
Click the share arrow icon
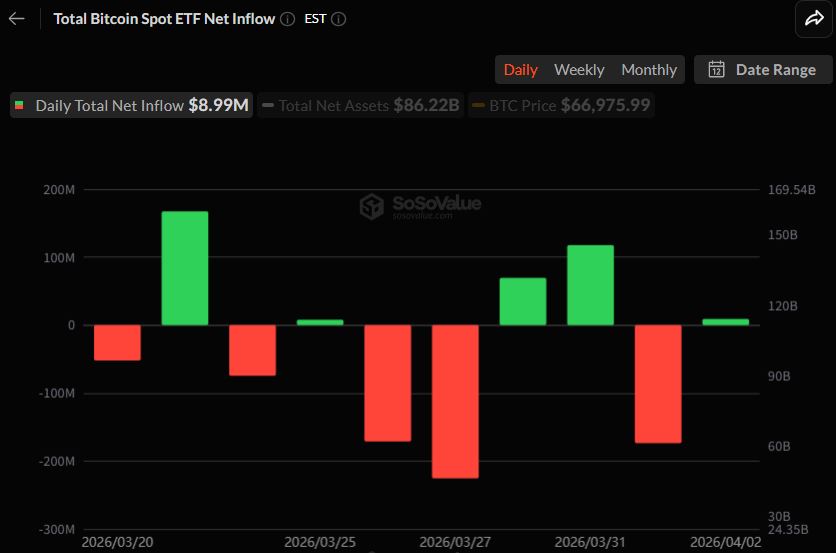[x=809, y=18]
